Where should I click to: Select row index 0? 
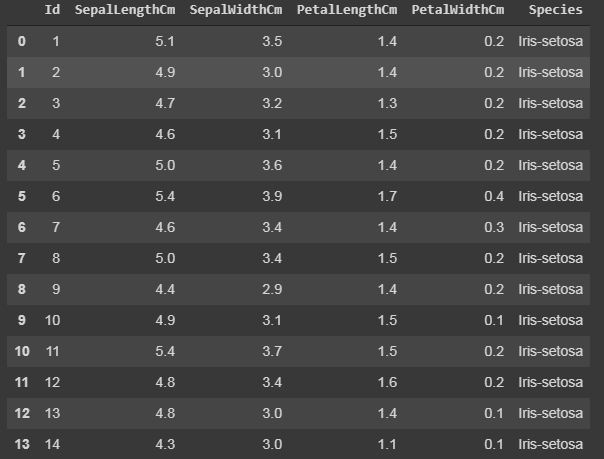[x=22, y=41]
